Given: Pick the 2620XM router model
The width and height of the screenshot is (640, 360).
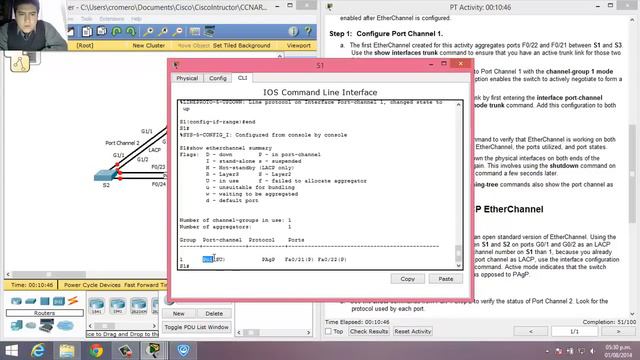Looking at the screenshot, I should coord(138,306).
